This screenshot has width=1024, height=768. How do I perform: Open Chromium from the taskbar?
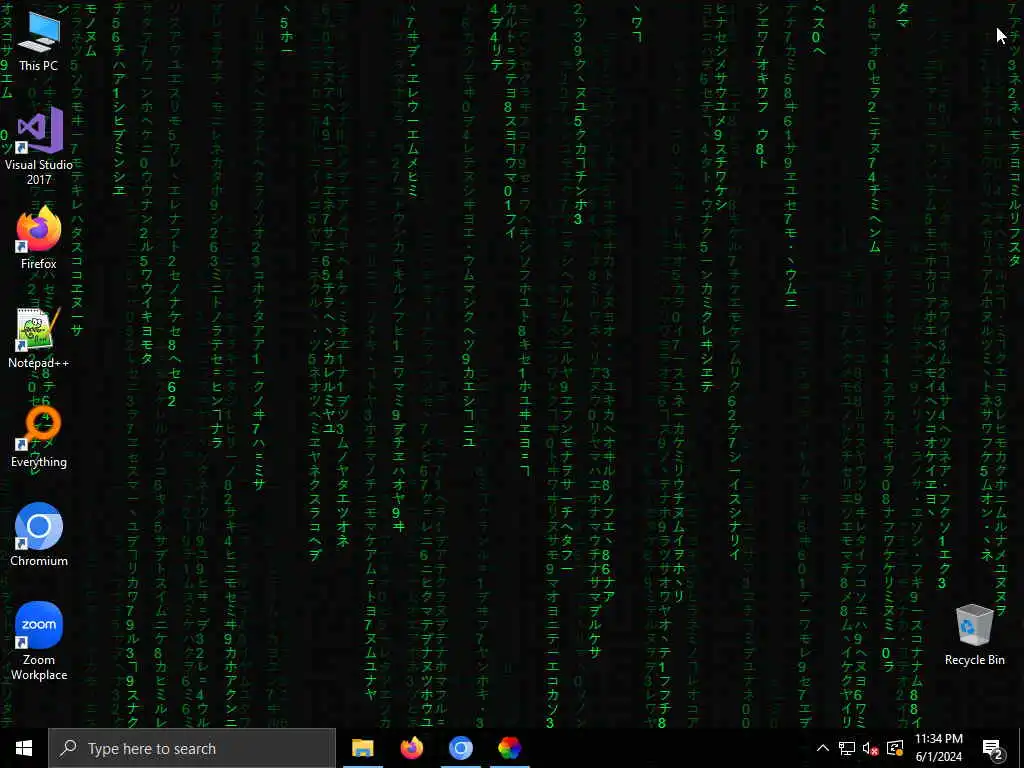(460, 748)
